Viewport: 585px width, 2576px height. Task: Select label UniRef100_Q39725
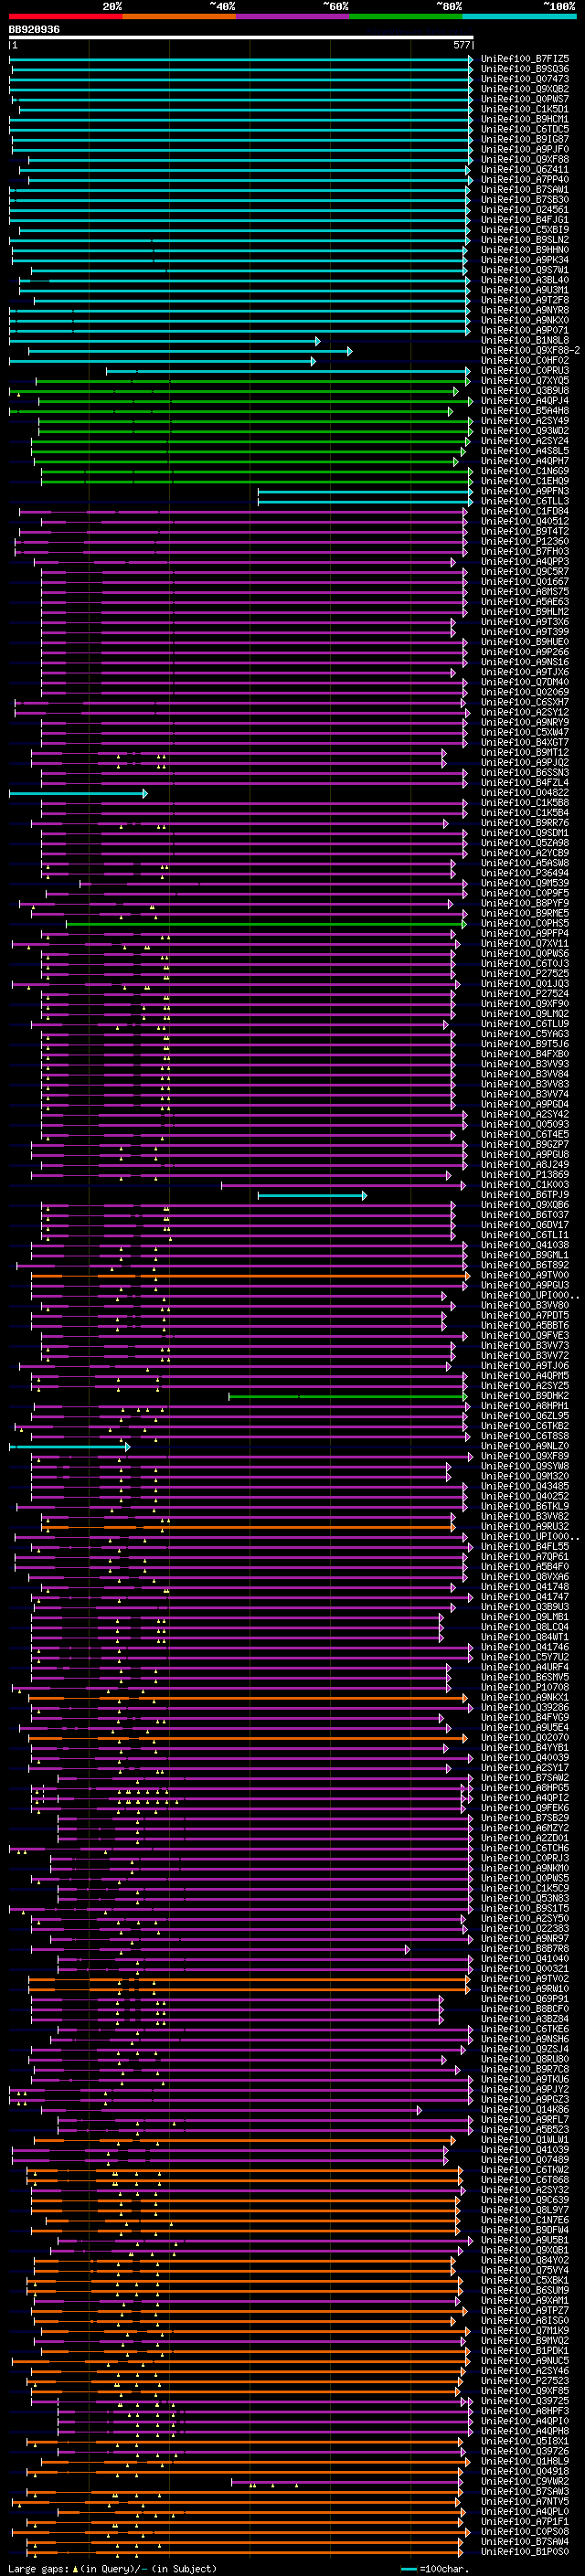pyautogui.click(x=525, y=2401)
